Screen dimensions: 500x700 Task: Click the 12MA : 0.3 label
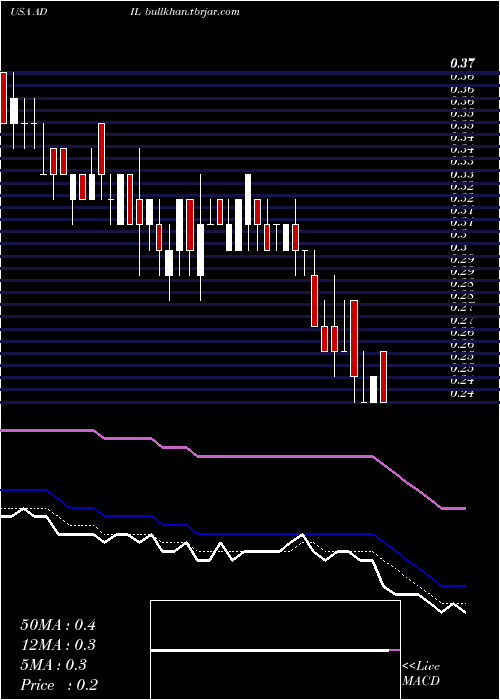pos(58,645)
